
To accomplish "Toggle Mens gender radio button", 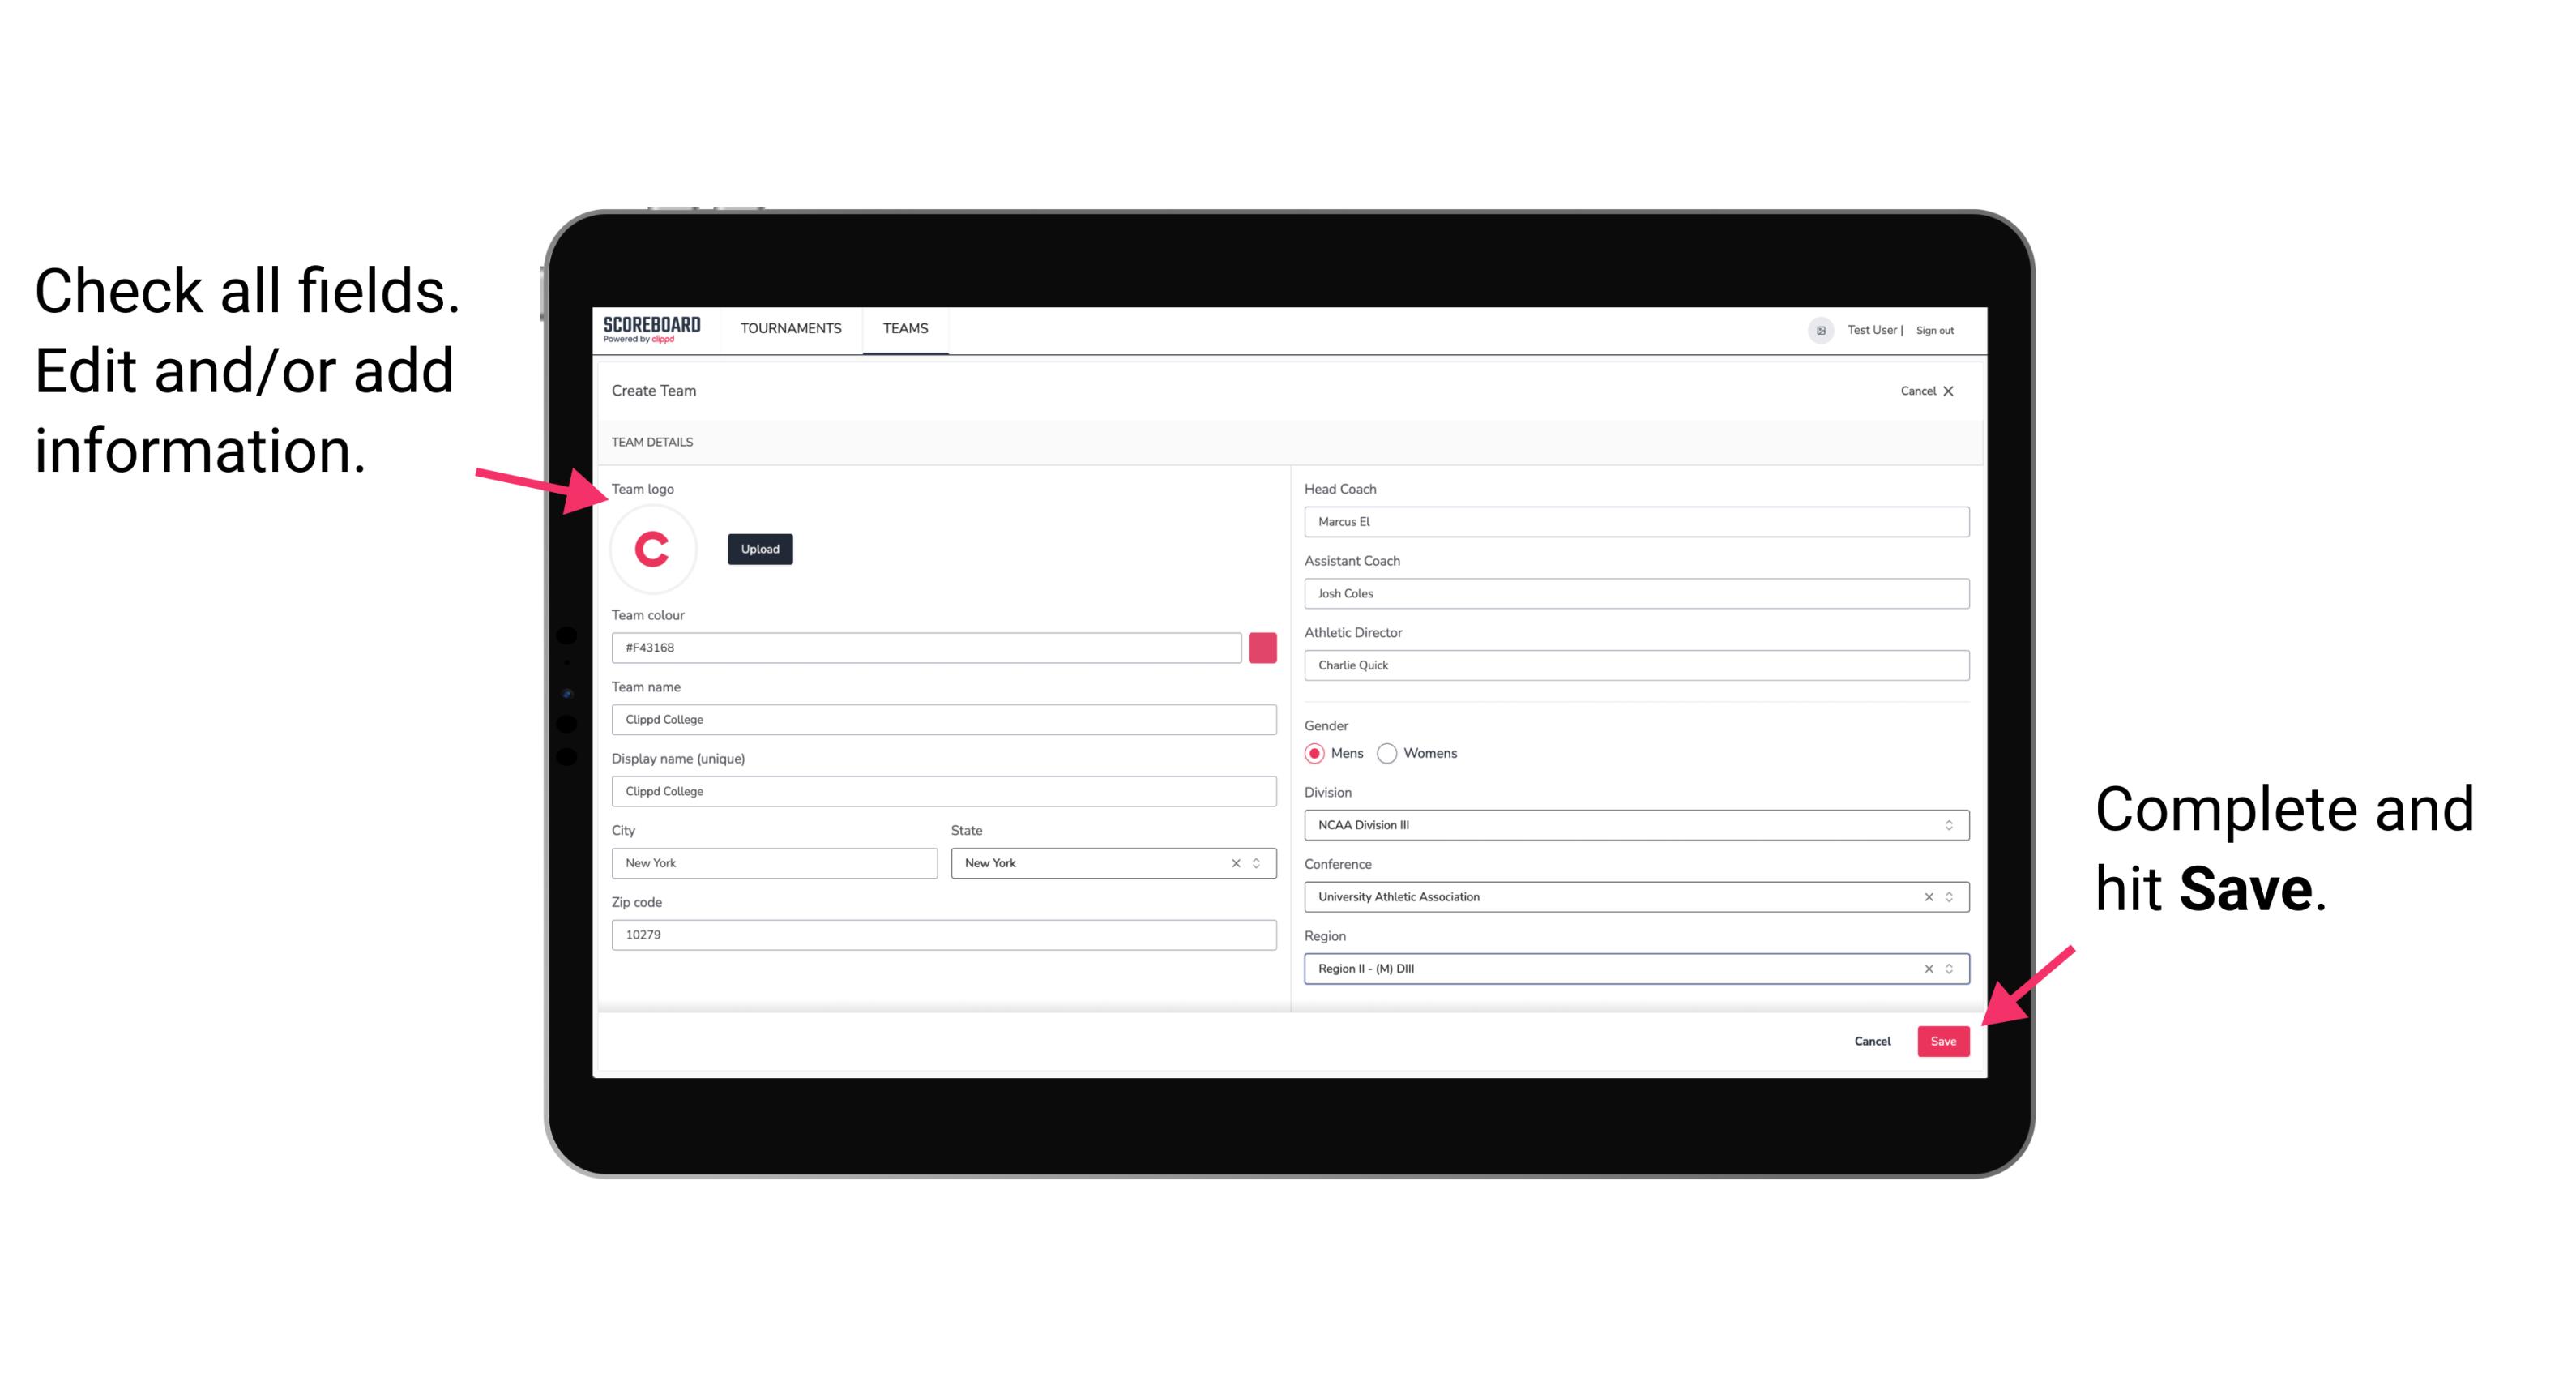I will click(x=1314, y=753).
